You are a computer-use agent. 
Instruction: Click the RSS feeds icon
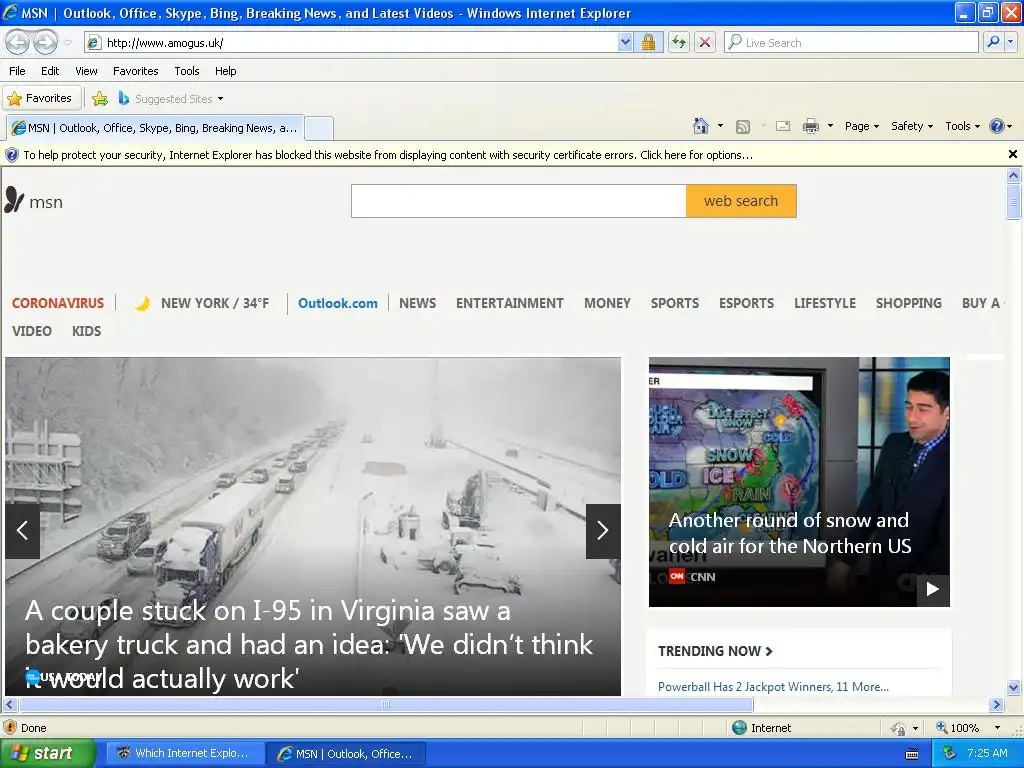click(743, 126)
